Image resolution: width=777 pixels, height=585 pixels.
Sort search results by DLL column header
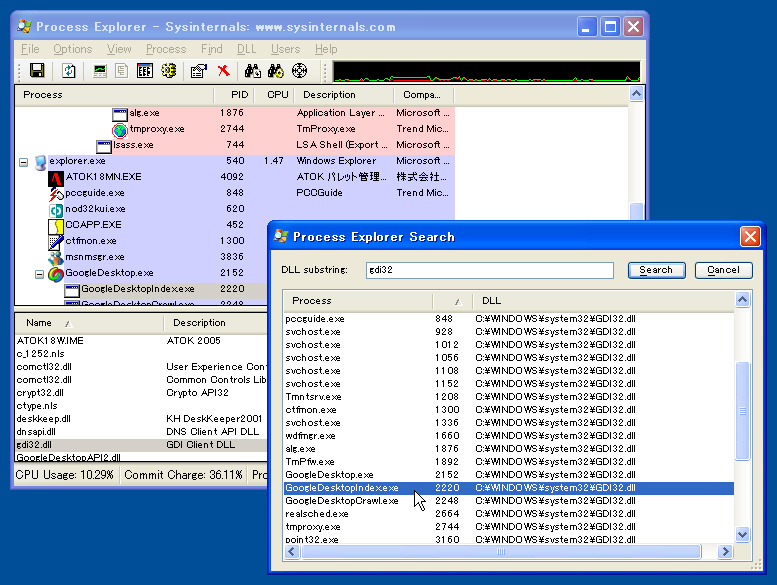tap(602, 301)
